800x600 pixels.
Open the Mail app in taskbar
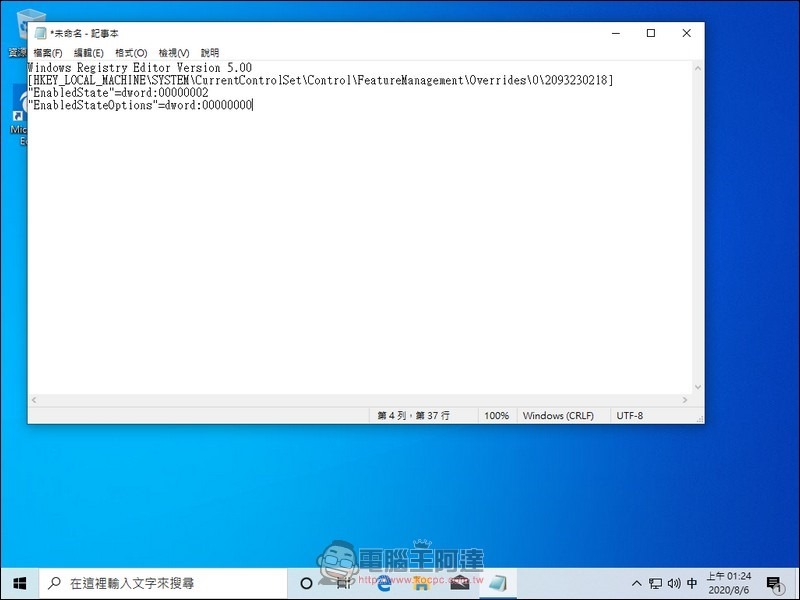tap(460, 583)
